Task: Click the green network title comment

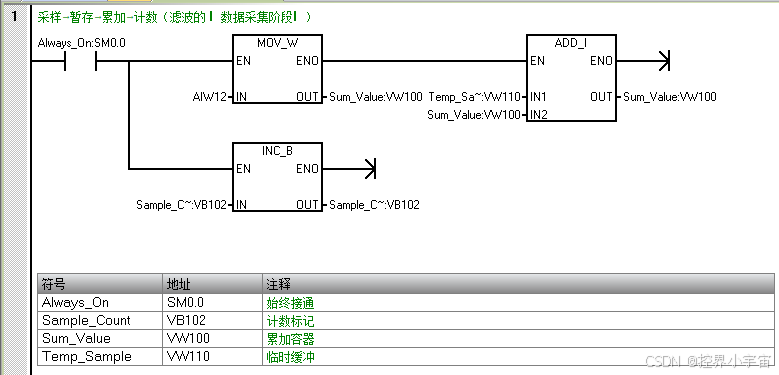Action: [174, 17]
